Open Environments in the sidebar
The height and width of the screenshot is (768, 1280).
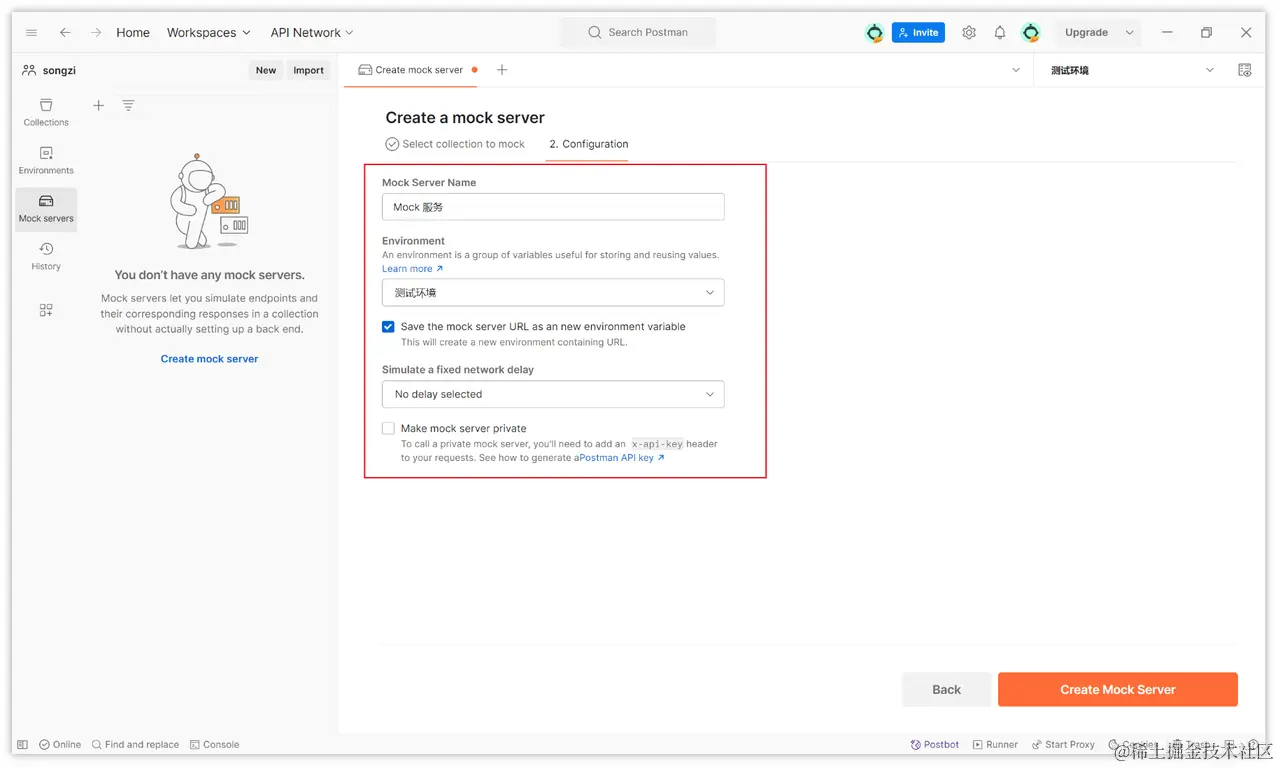[x=46, y=160]
